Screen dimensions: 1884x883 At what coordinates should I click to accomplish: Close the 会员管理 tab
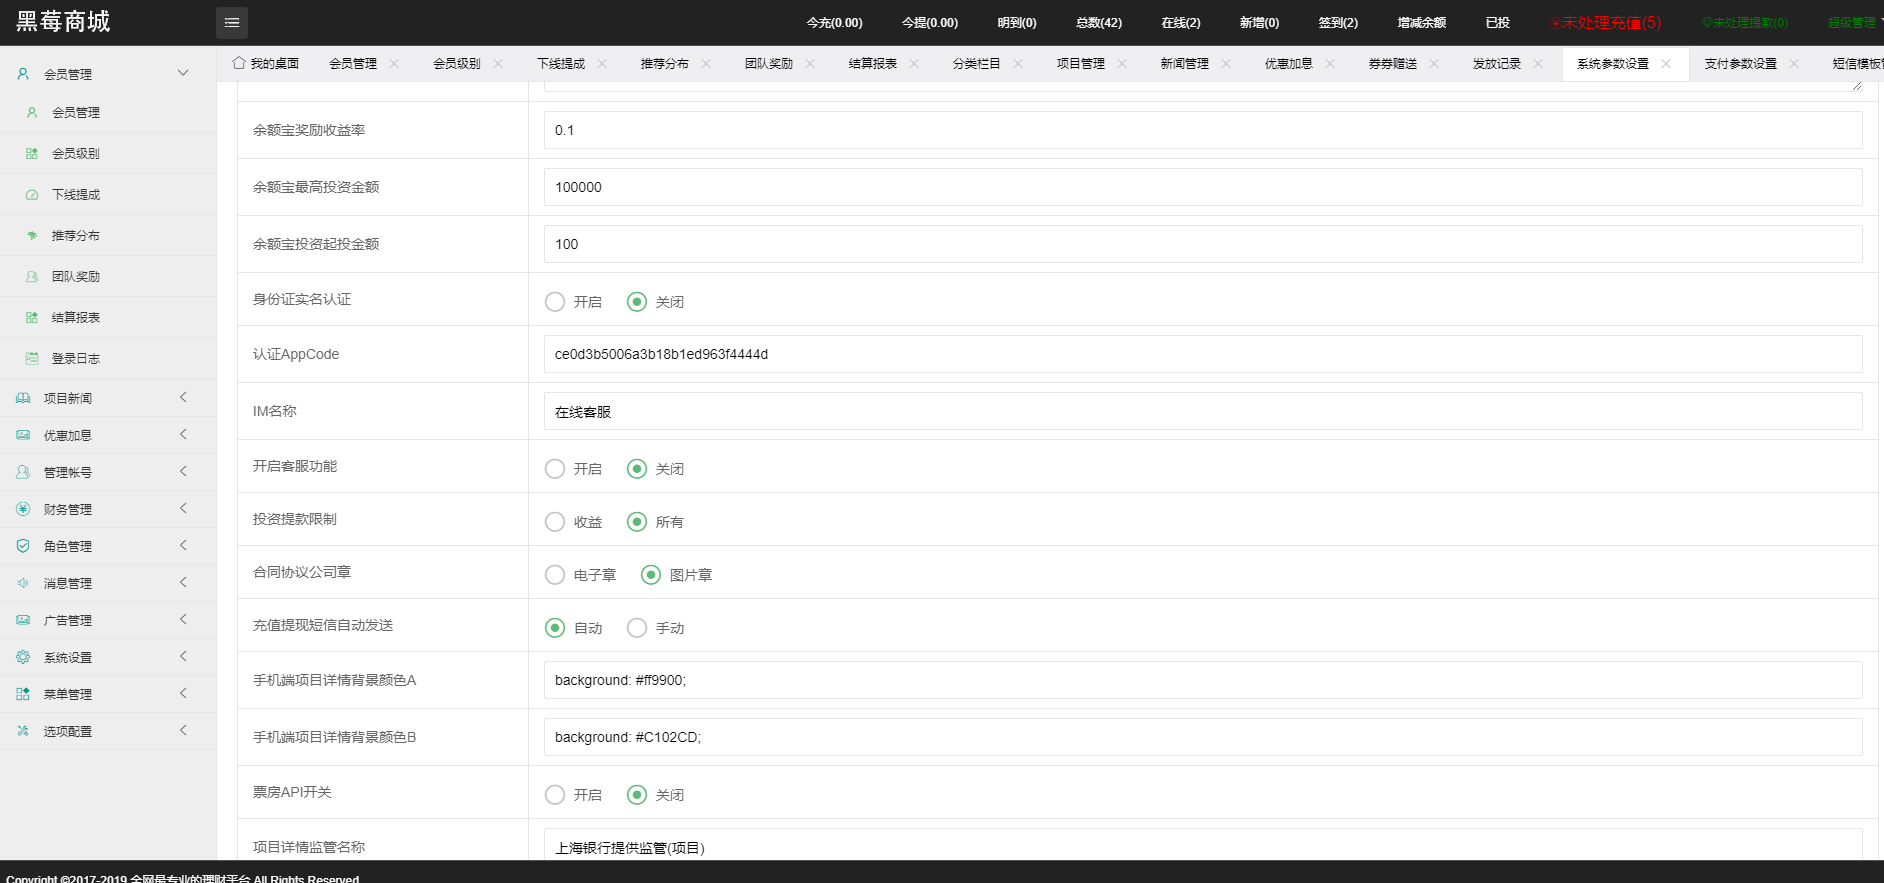click(394, 64)
